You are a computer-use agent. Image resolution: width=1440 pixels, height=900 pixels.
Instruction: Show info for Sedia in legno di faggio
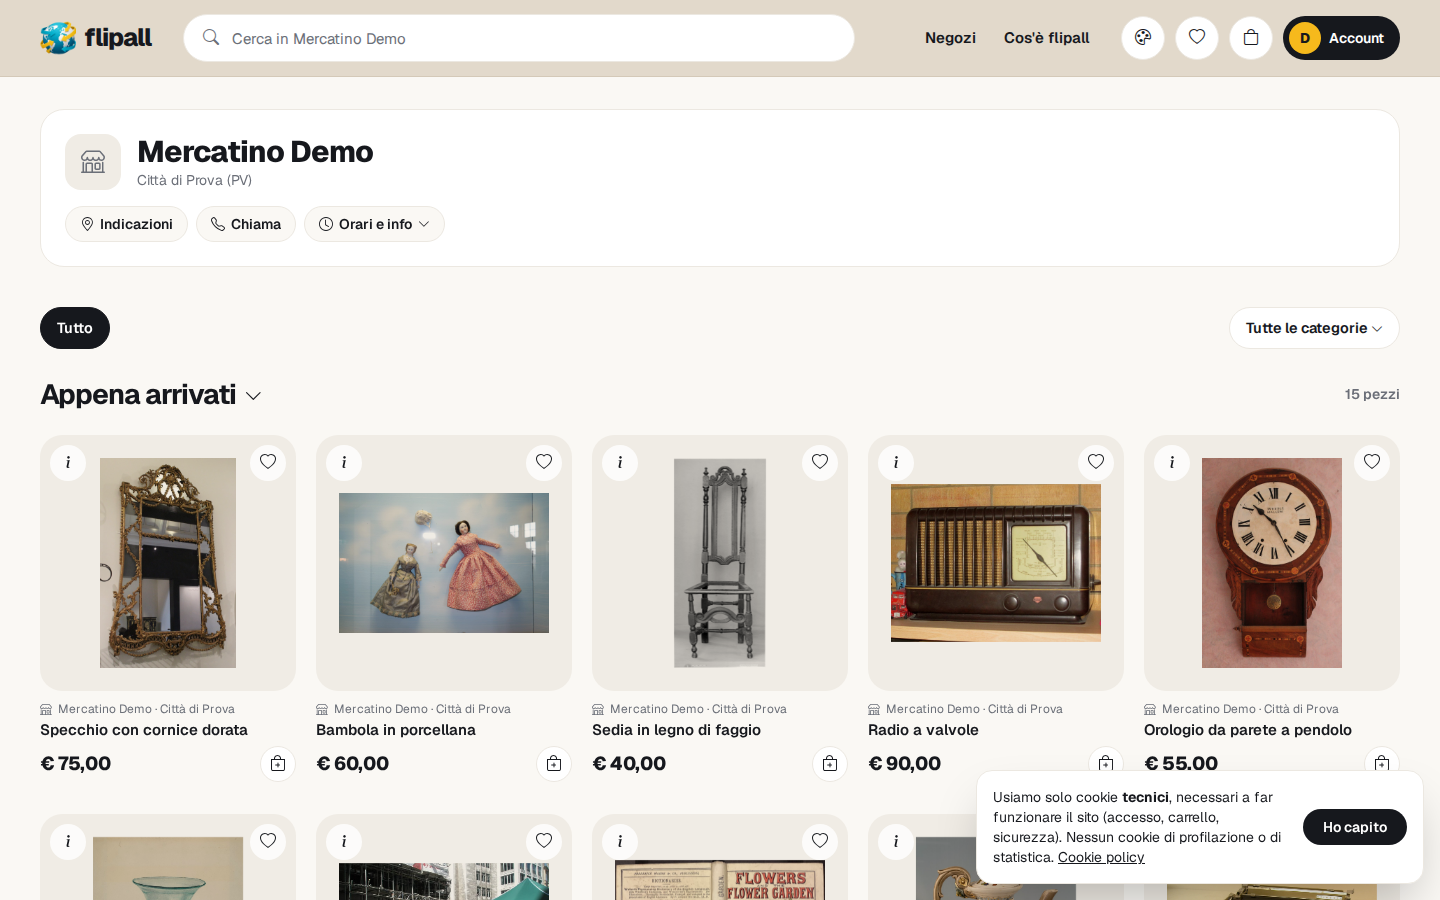pyautogui.click(x=620, y=462)
